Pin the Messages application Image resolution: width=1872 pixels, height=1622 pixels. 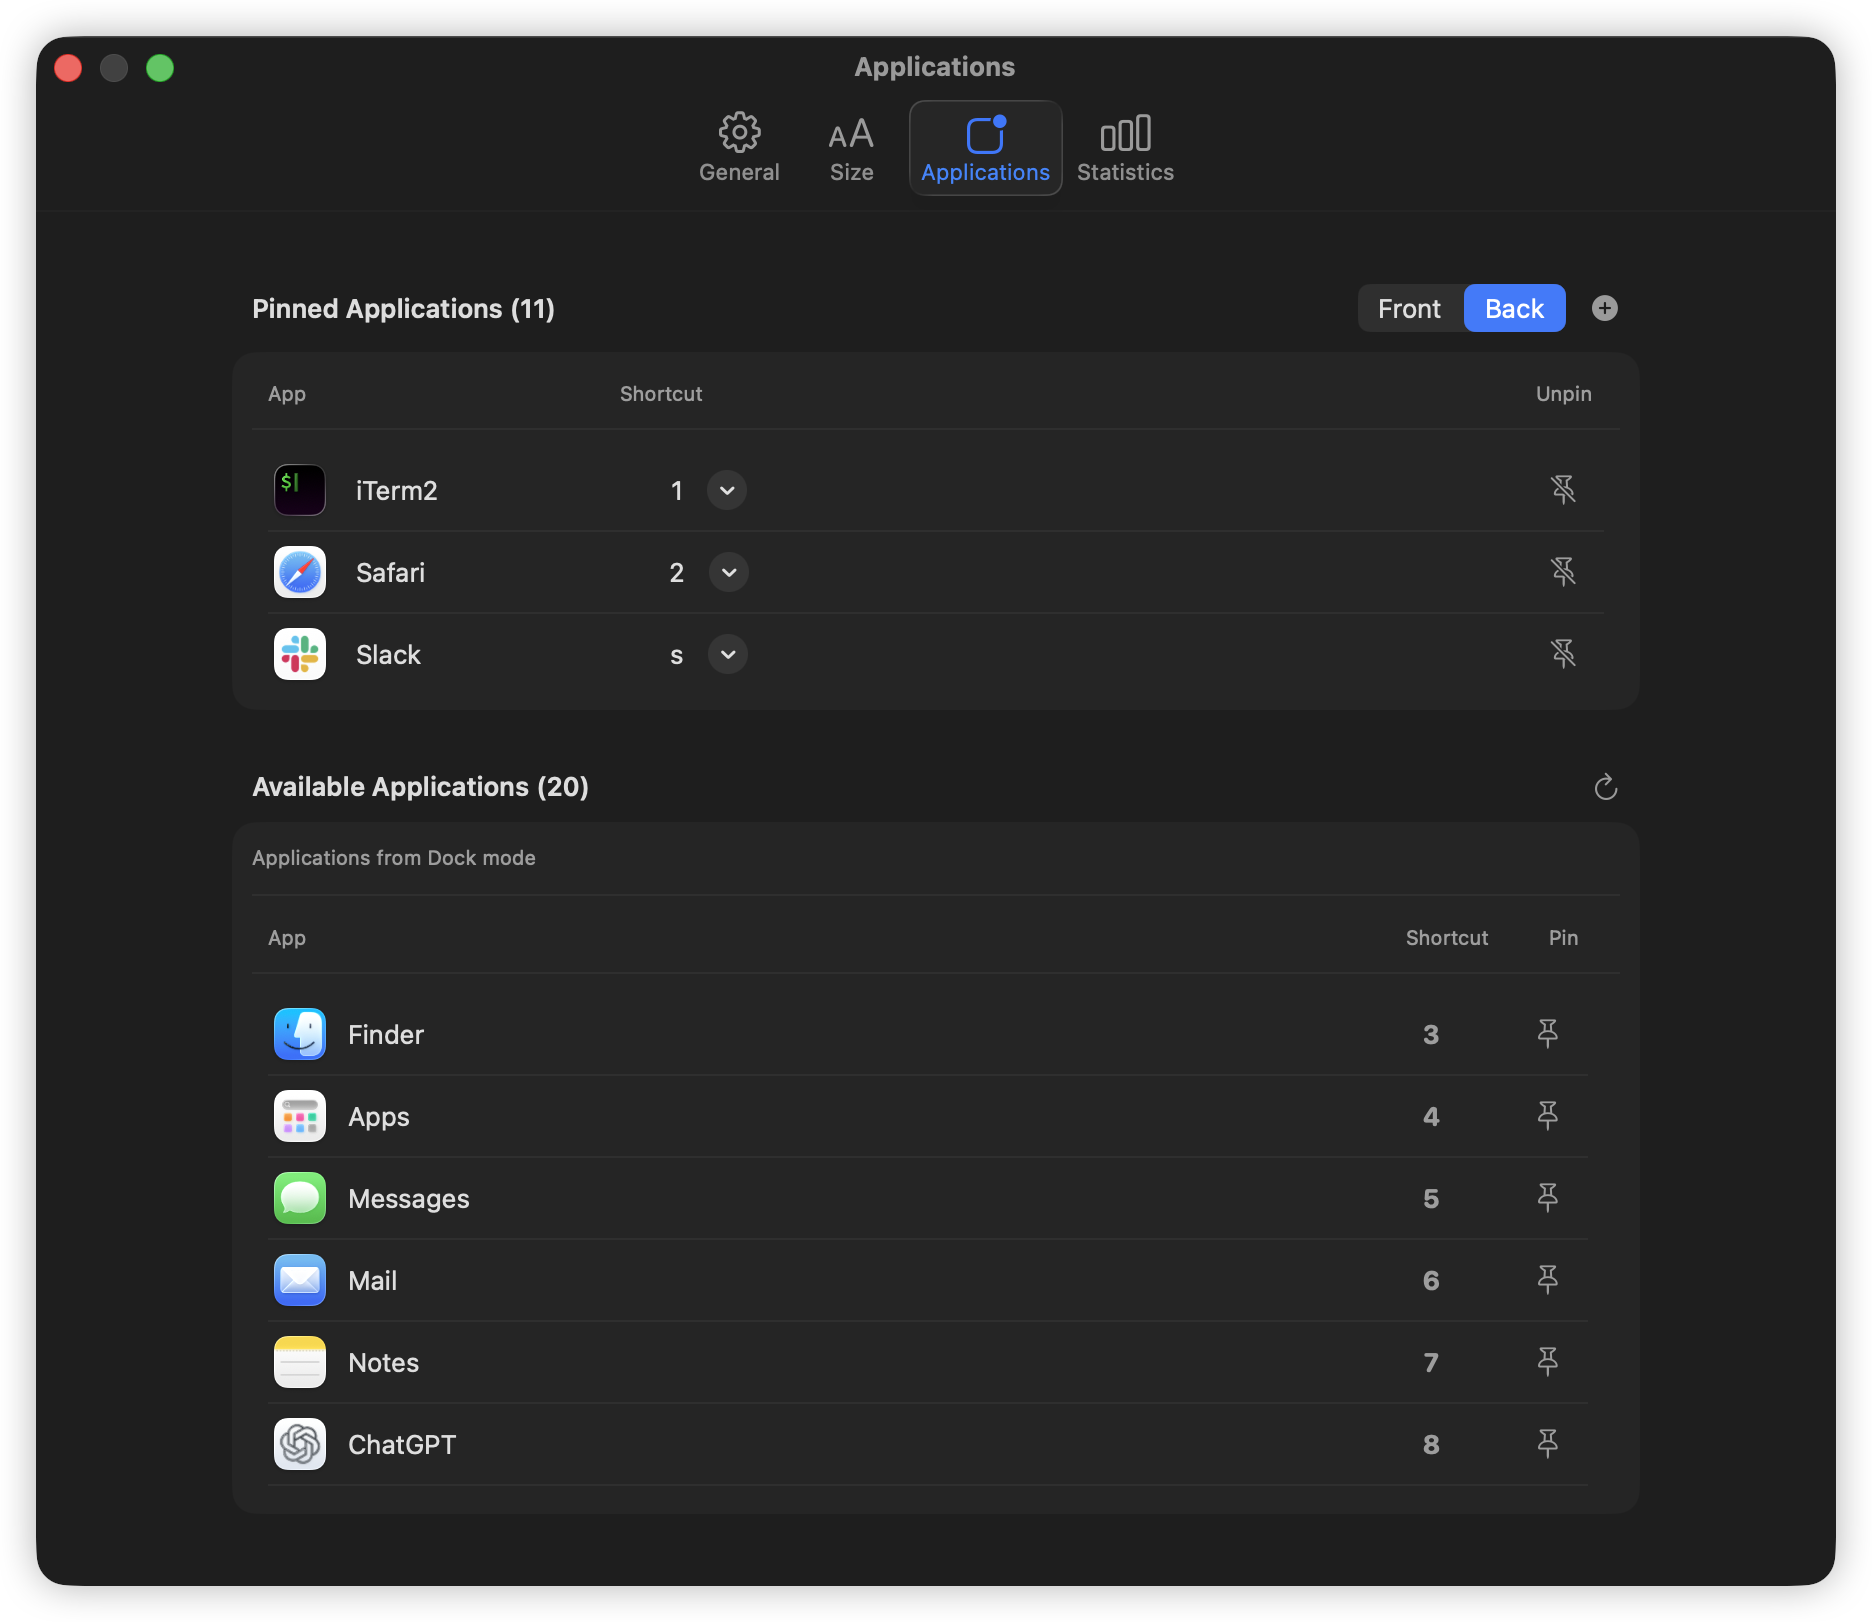coord(1547,1198)
